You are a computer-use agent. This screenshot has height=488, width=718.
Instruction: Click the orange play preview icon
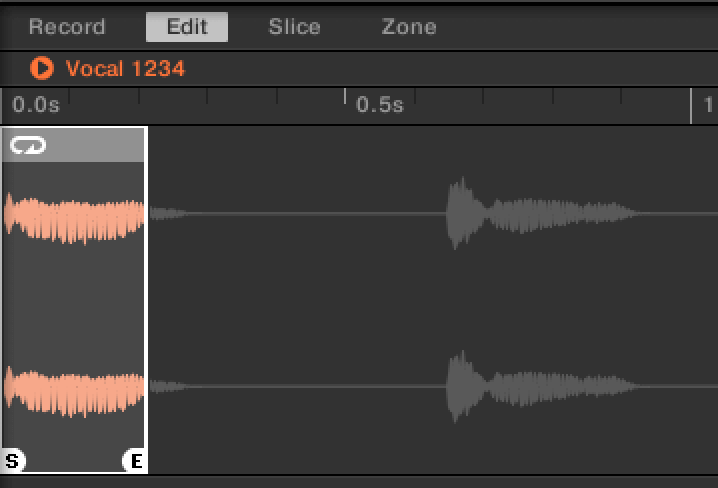(x=41, y=68)
